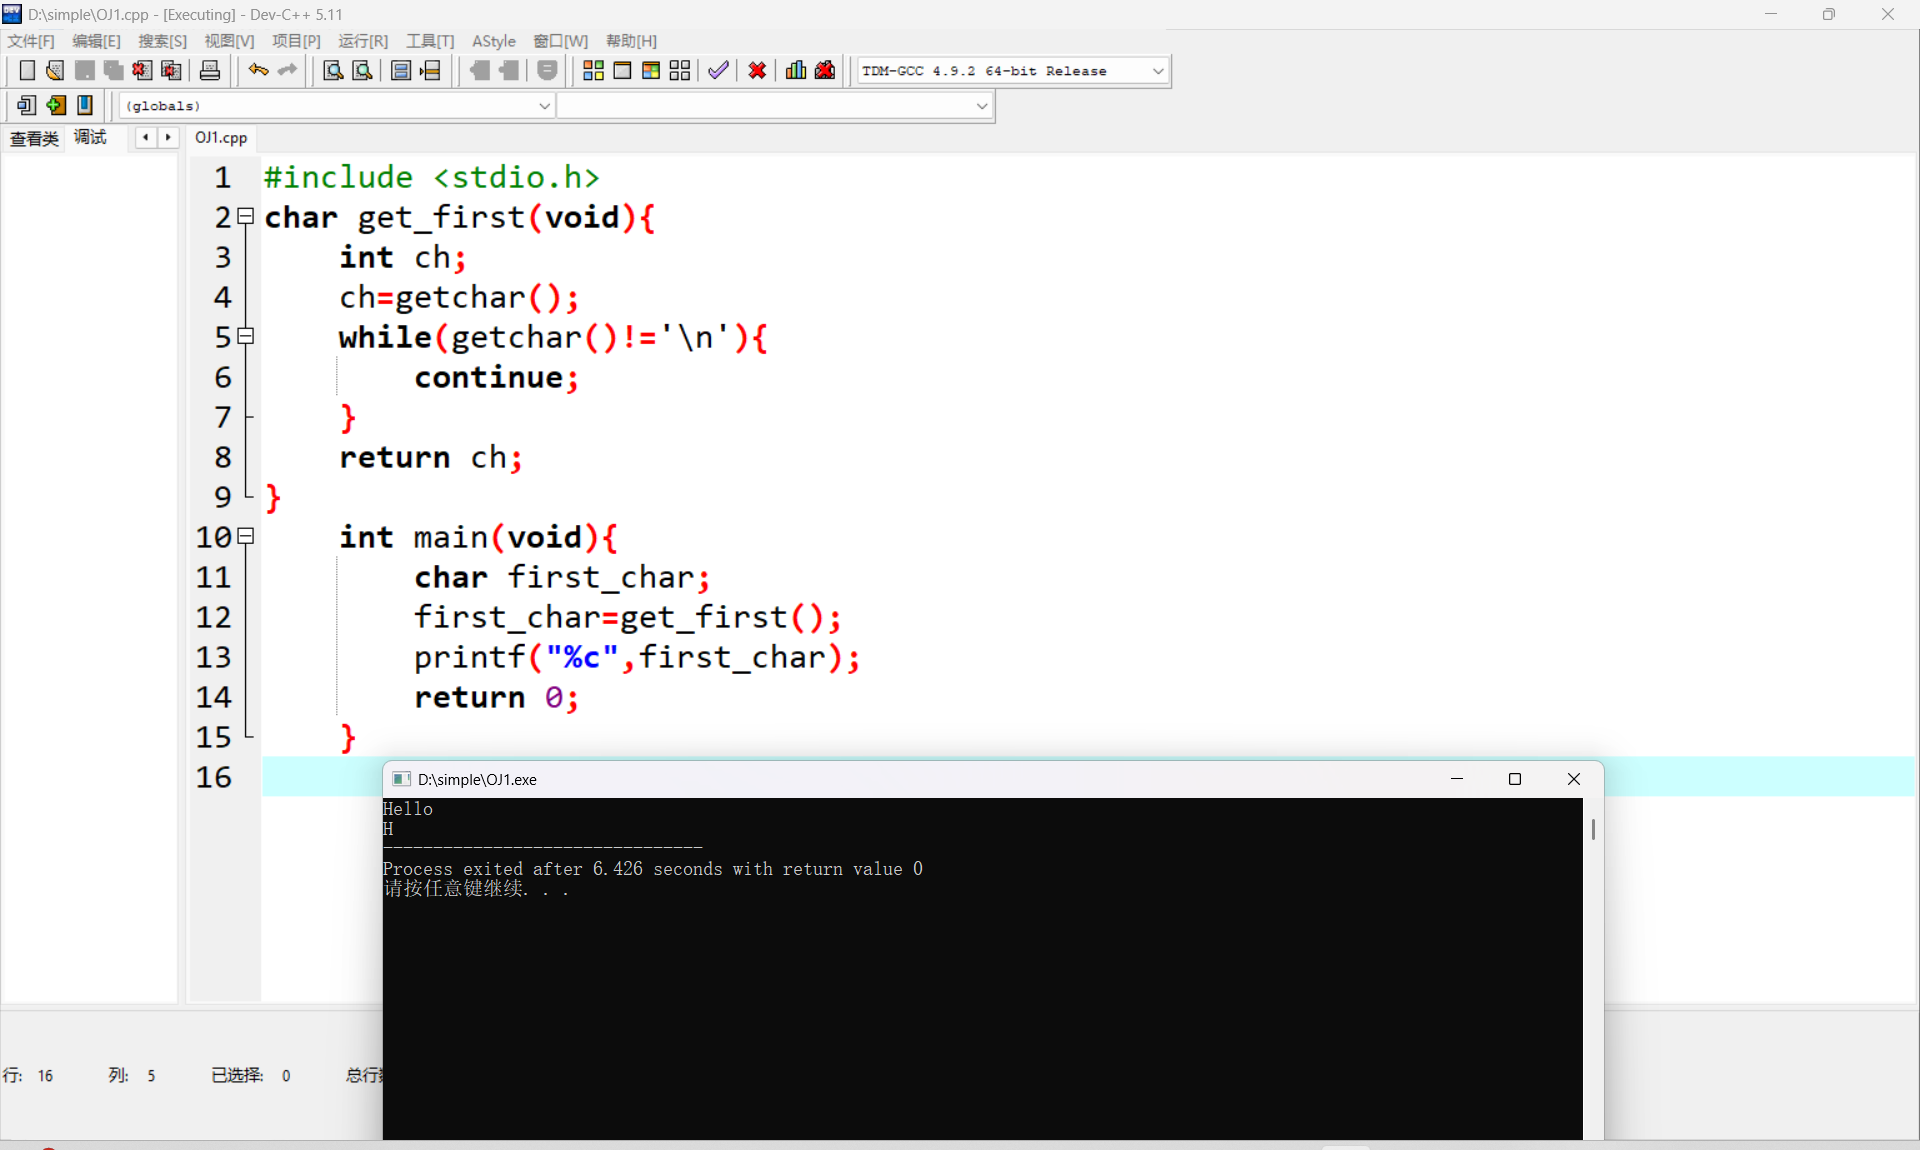Click the left tab scroll arrow button
This screenshot has width=1920, height=1150.
(x=146, y=138)
